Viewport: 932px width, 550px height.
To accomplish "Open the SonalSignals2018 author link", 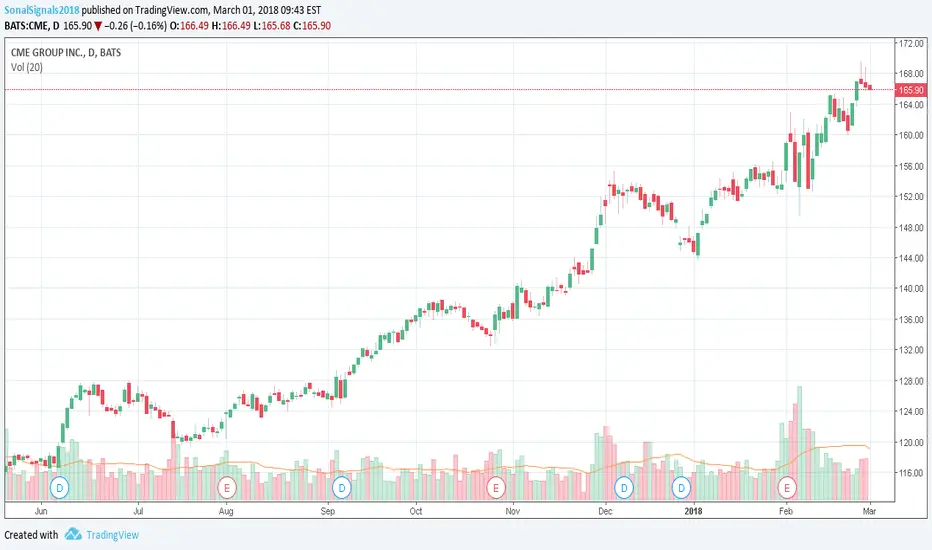I will 42,10.
